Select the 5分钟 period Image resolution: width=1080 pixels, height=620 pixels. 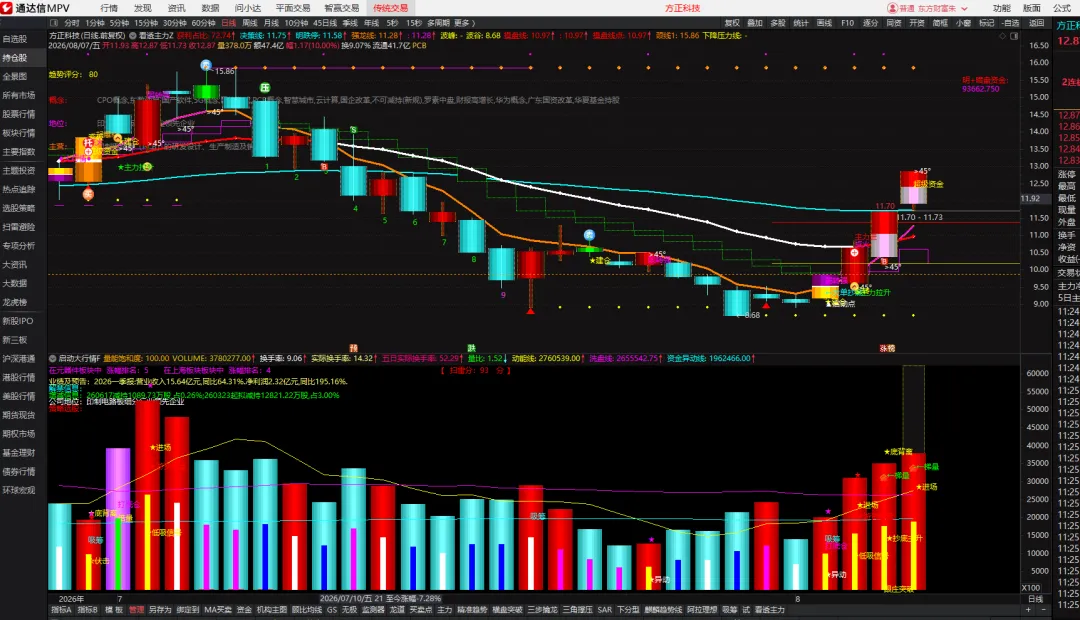(x=119, y=23)
